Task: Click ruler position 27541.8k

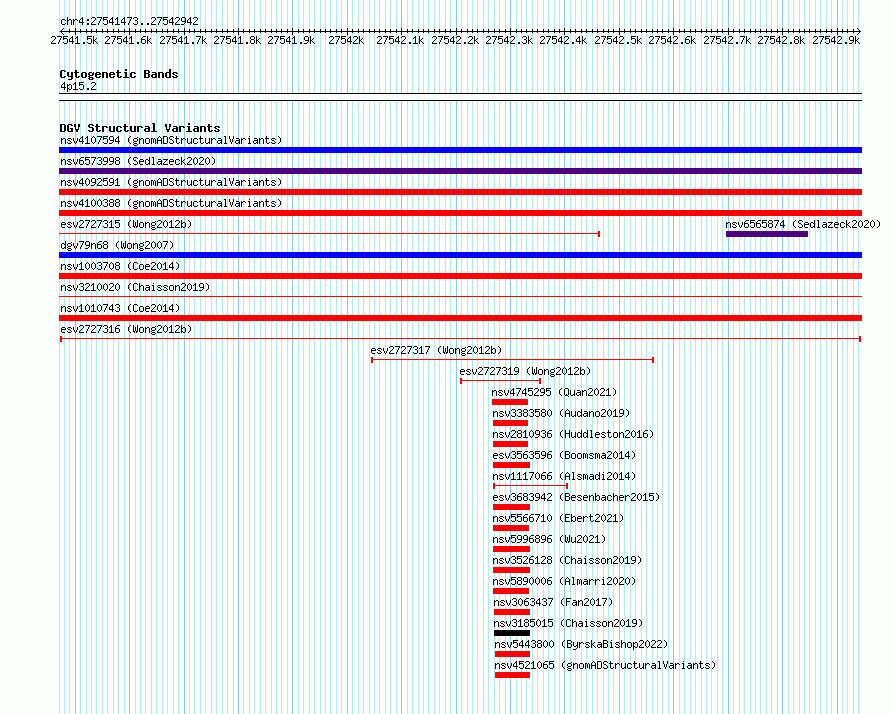Action: click(x=237, y=40)
